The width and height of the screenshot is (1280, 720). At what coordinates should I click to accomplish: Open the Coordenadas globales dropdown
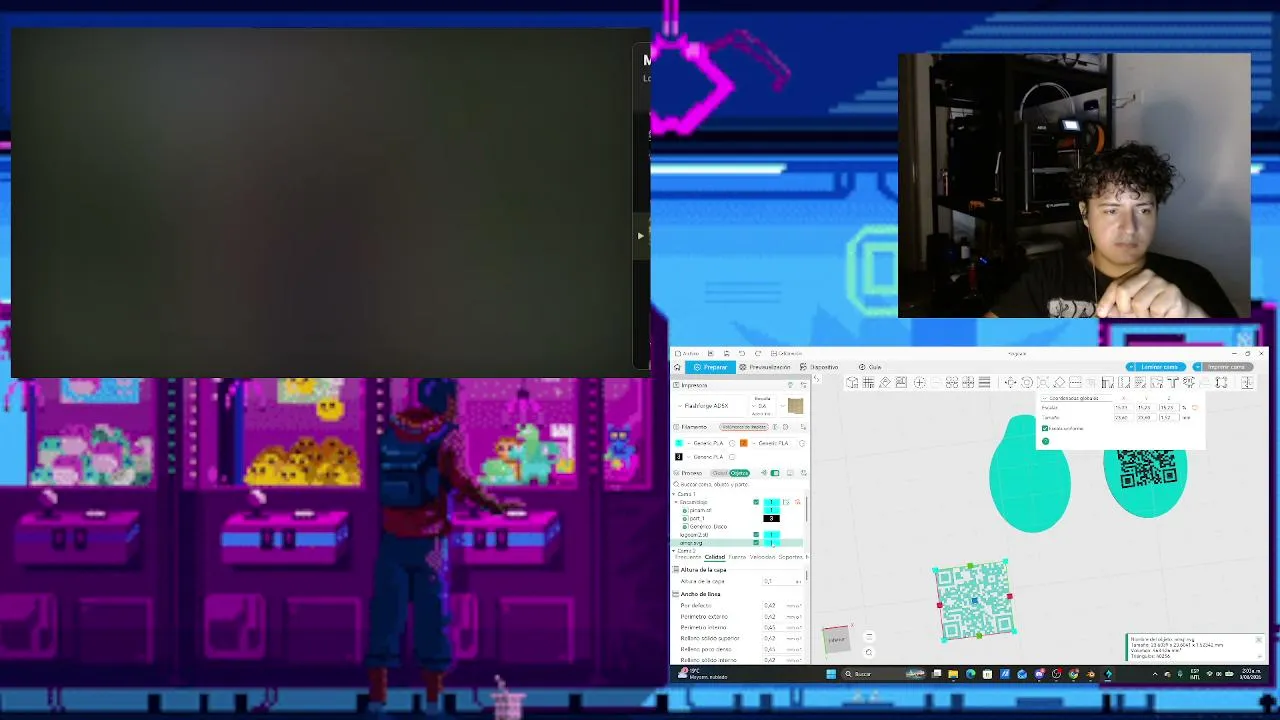(x=1078, y=398)
